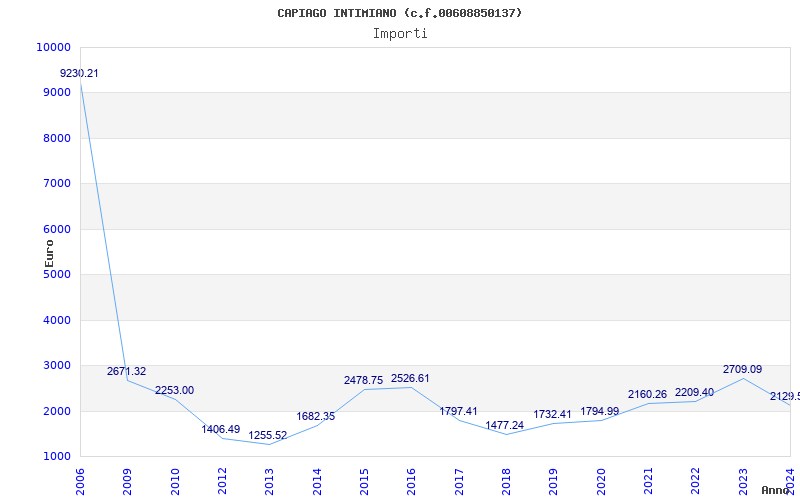Select data label 1732.41
Screen dimensions: 800x500
point(553,415)
